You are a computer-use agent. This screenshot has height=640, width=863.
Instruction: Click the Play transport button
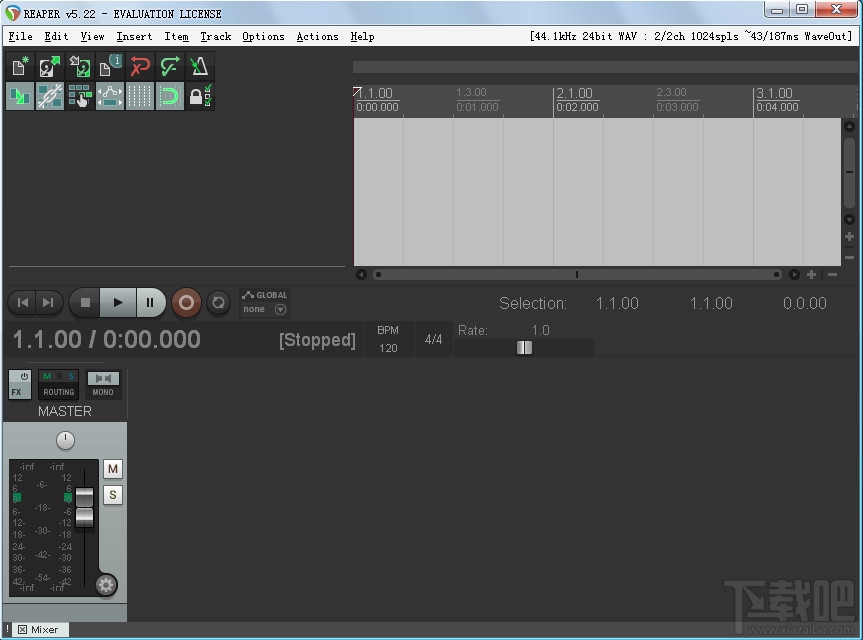click(x=117, y=303)
